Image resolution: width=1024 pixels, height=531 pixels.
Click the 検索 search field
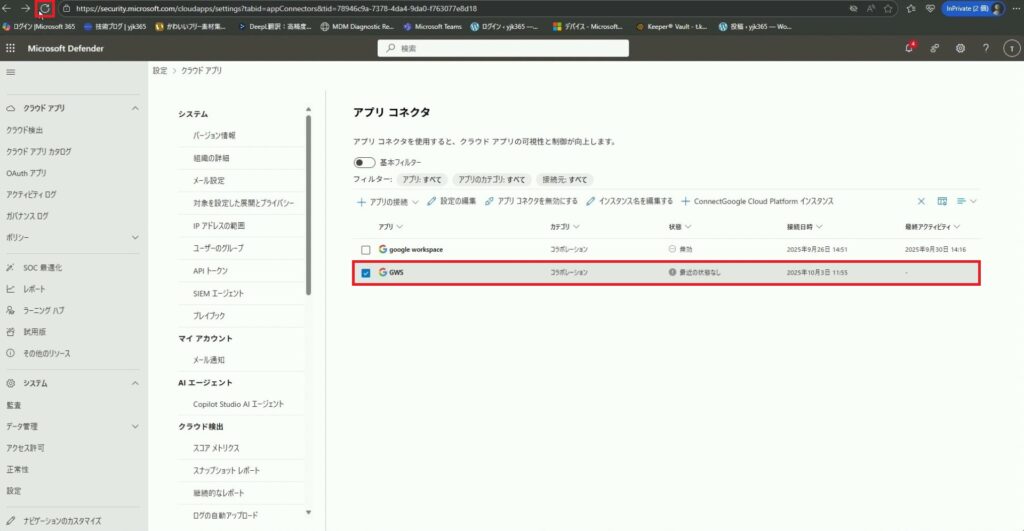[x=503, y=48]
